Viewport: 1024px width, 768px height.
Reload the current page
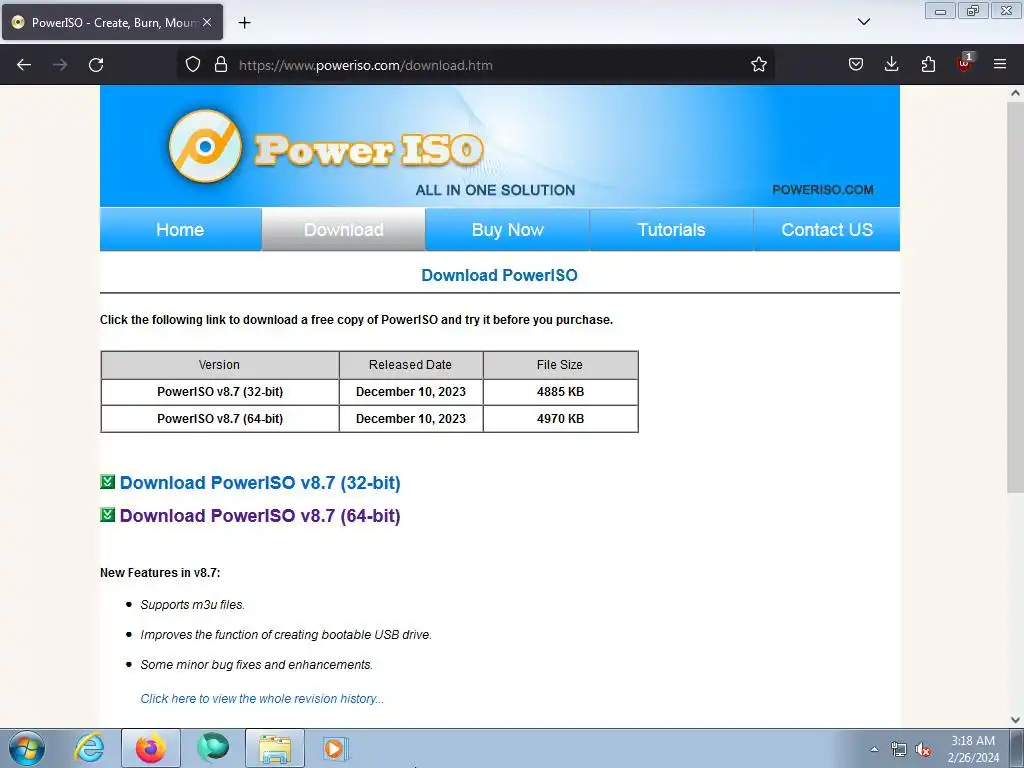click(x=96, y=65)
